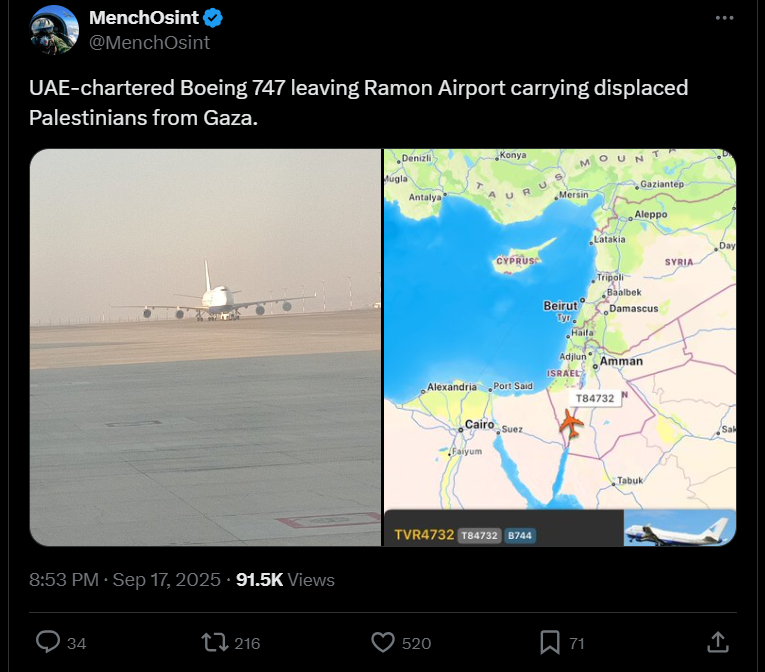Click the blue B744 aircraft type badge
This screenshot has height=672, width=765.
tap(519, 536)
